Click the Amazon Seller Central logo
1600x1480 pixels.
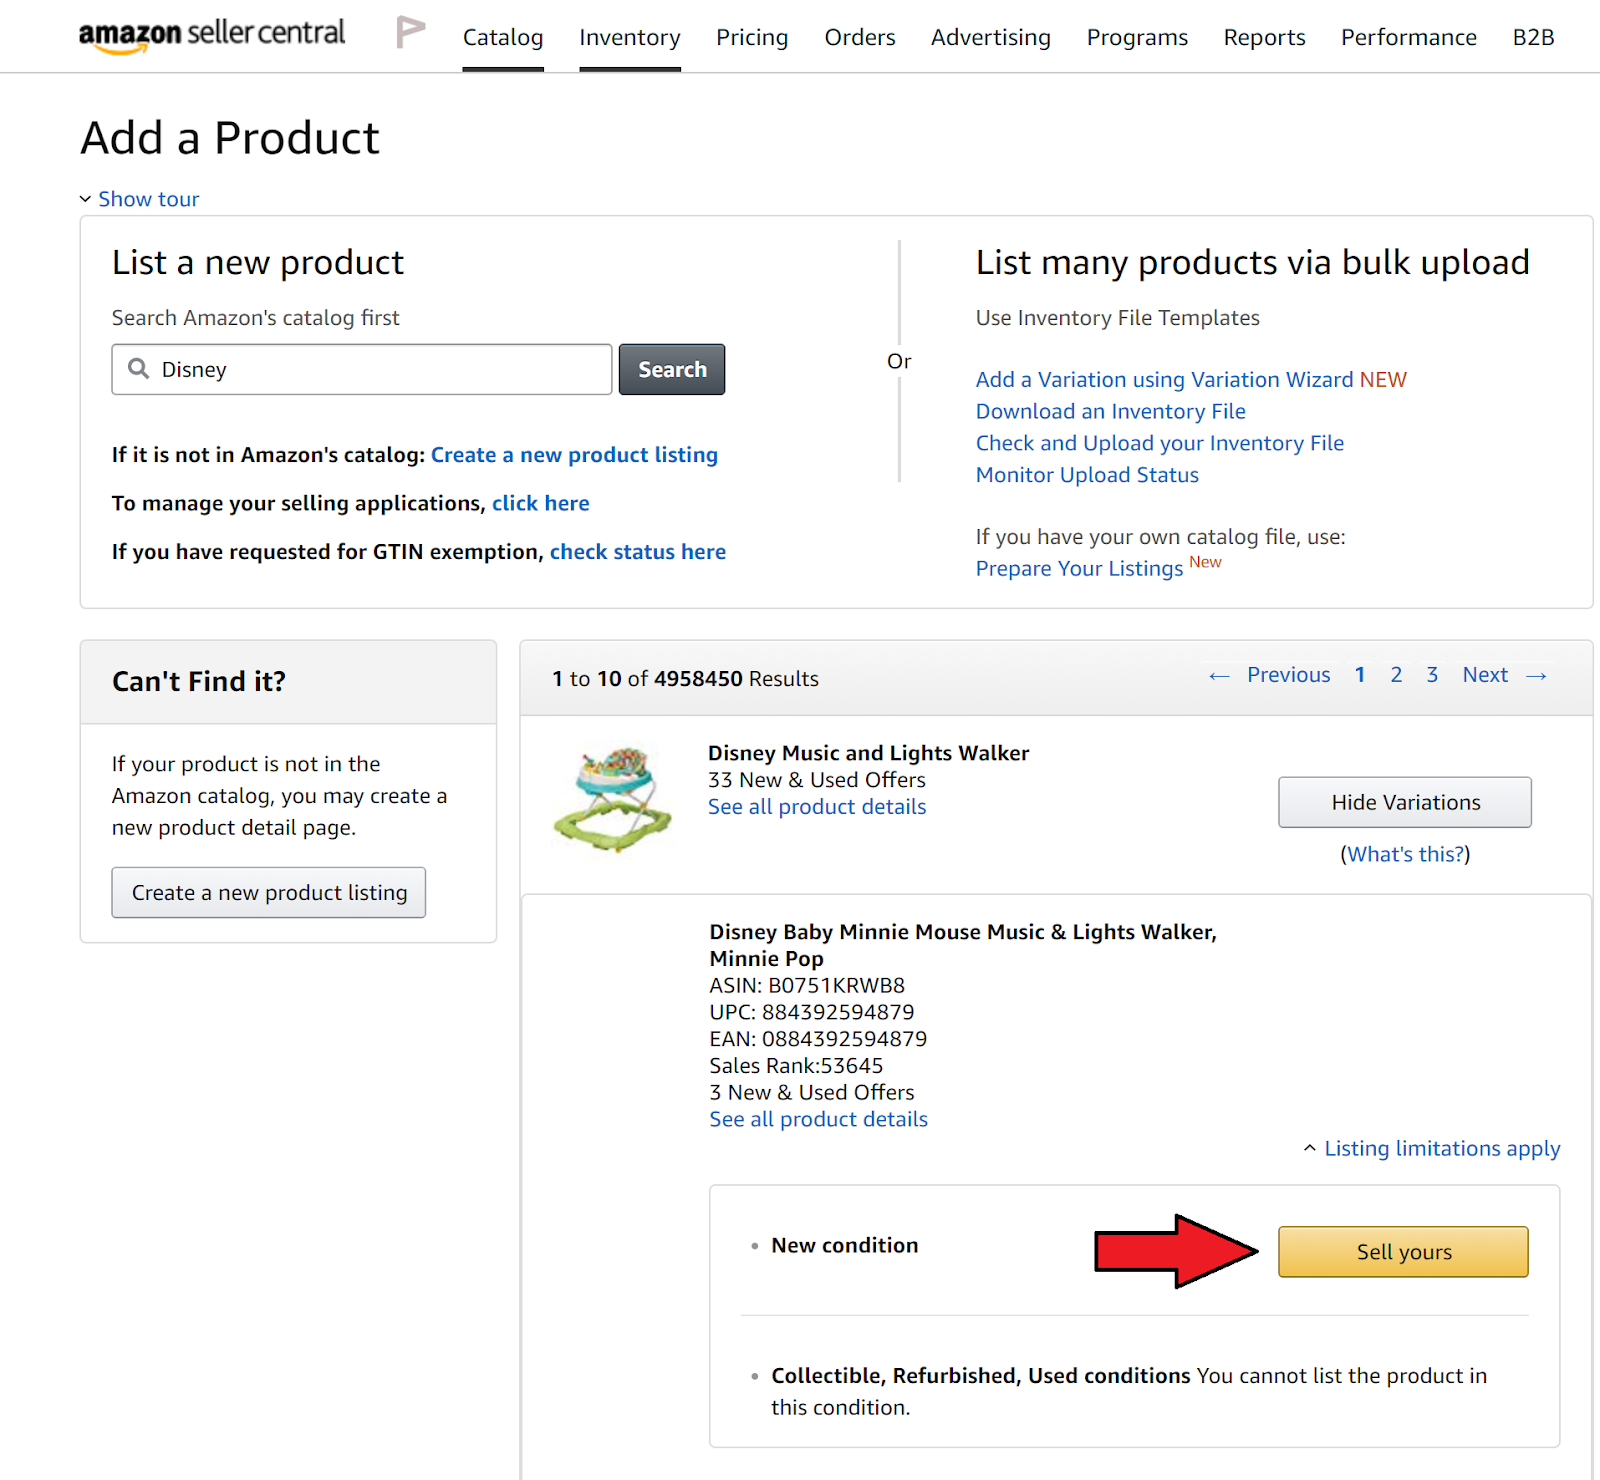[x=212, y=35]
